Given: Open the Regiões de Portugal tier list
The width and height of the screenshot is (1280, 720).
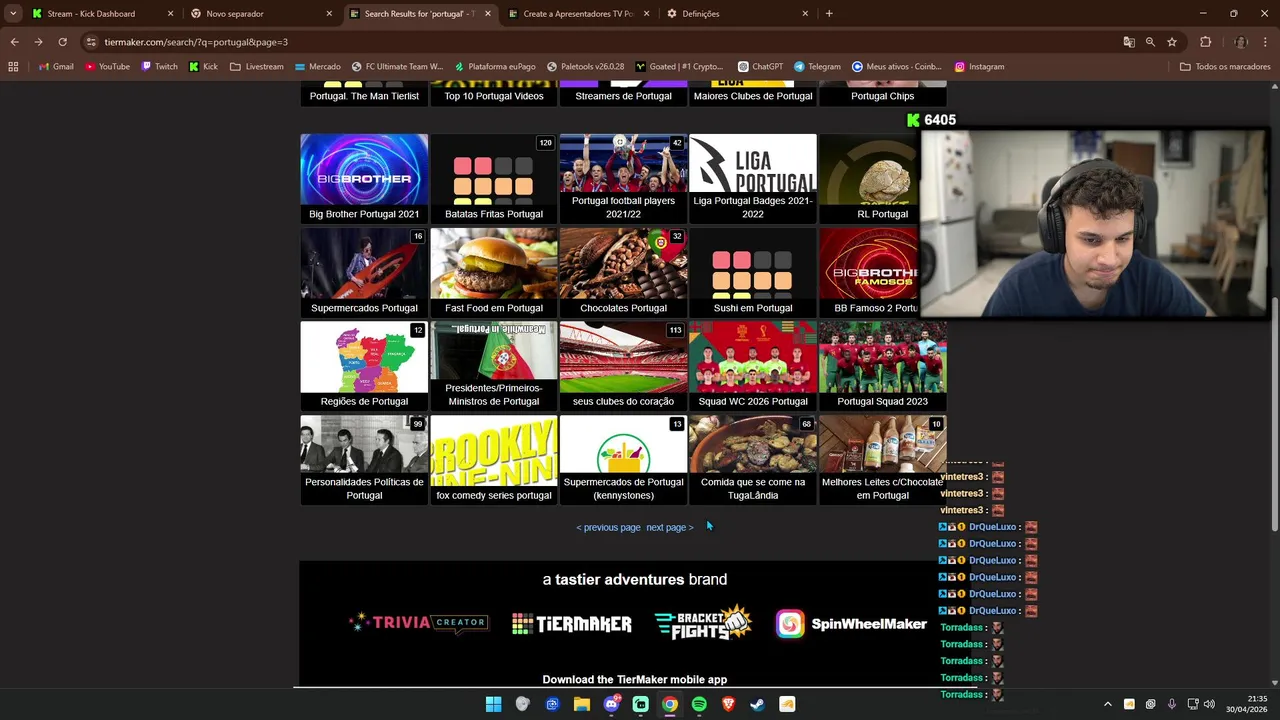Looking at the screenshot, I should tap(364, 366).
